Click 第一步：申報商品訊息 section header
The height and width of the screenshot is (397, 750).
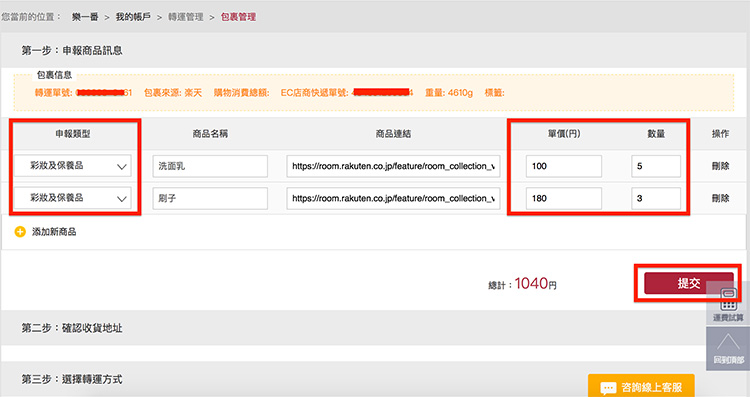pyautogui.click(x=373, y=50)
